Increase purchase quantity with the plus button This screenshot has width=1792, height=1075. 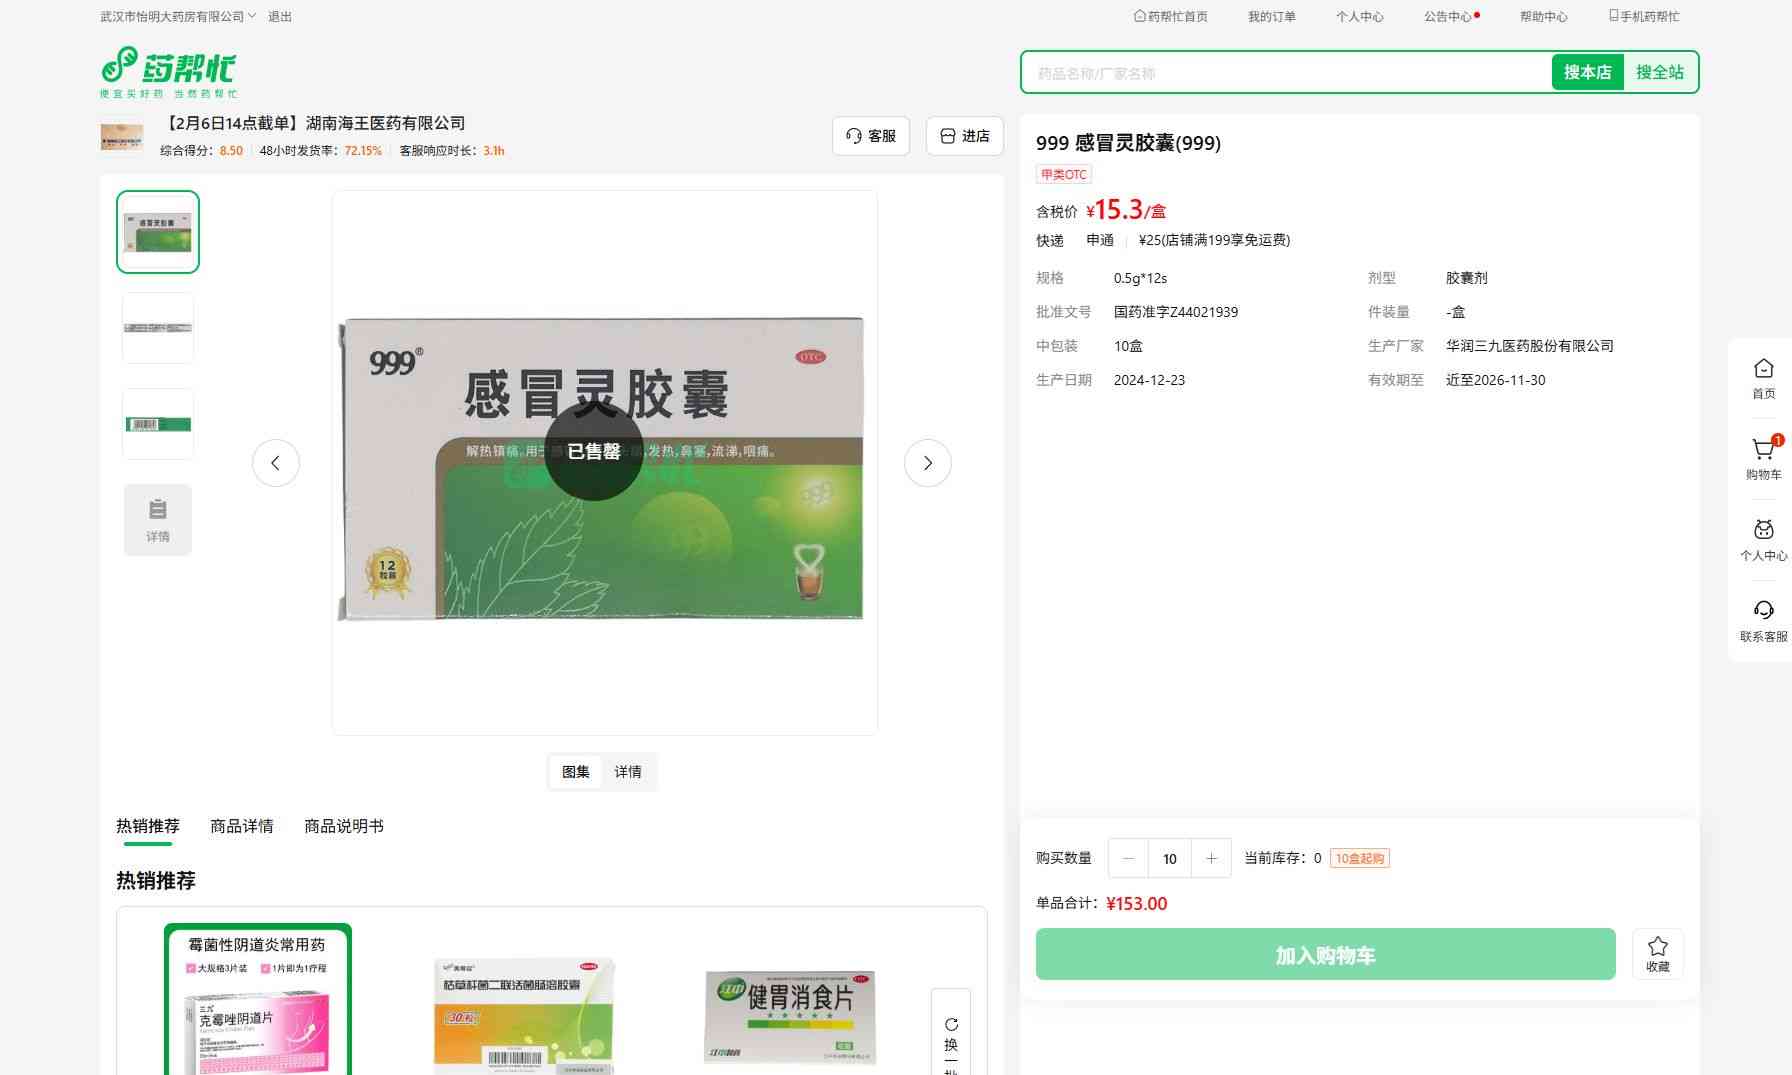pyautogui.click(x=1211, y=858)
